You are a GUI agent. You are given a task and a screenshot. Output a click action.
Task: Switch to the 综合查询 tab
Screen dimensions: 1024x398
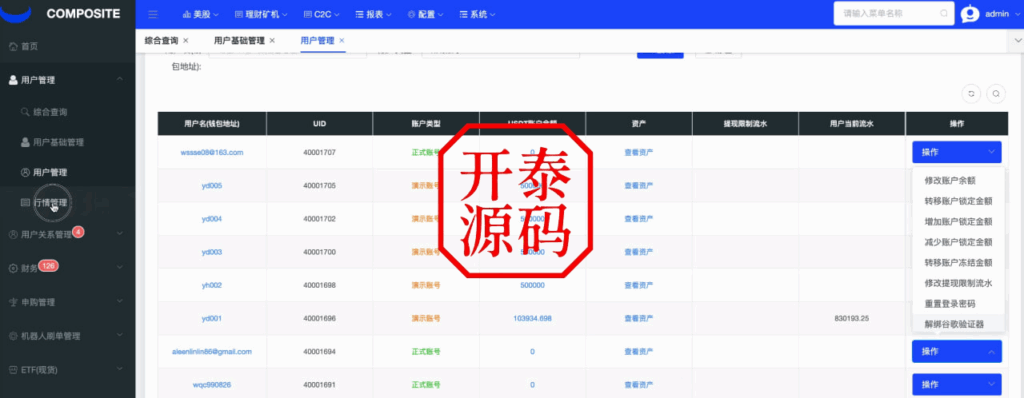click(x=161, y=41)
